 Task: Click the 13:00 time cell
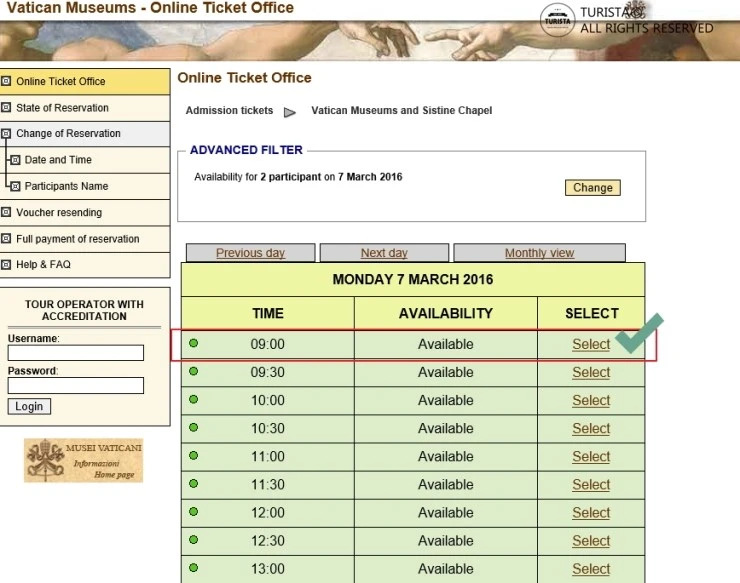[268, 569]
